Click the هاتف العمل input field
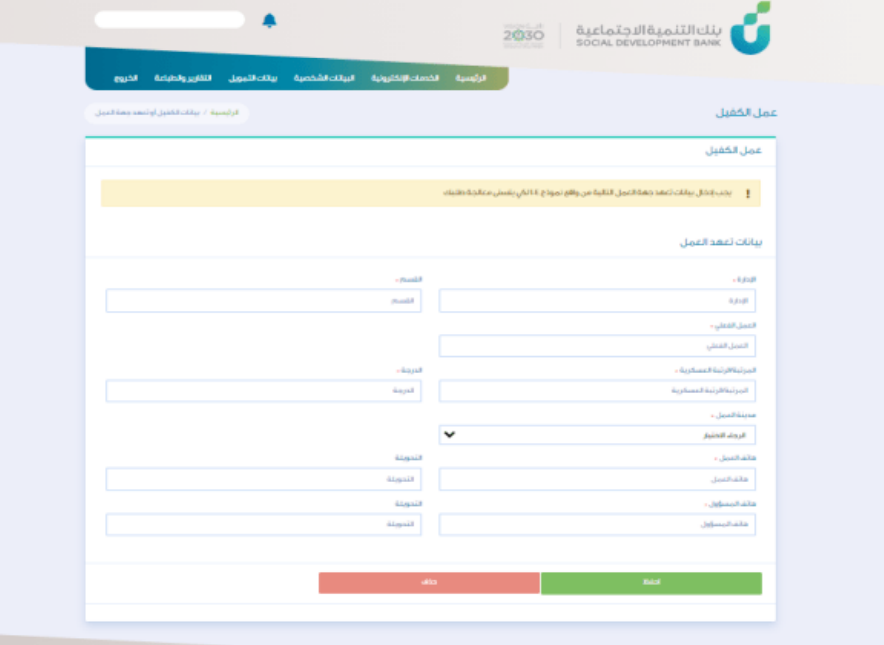 click(597, 479)
